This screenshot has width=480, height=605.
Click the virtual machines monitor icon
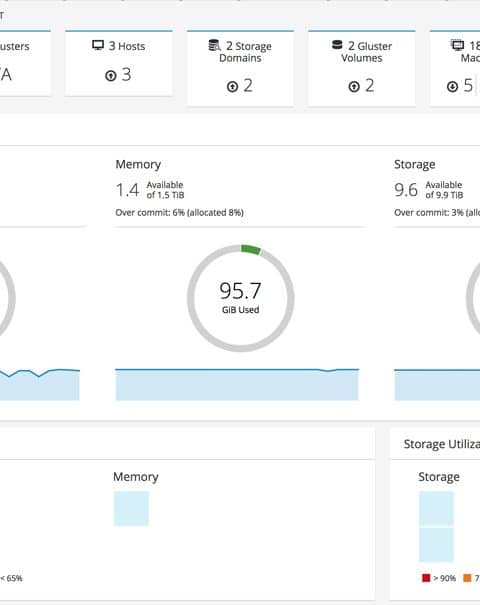click(x=458, y=45)
